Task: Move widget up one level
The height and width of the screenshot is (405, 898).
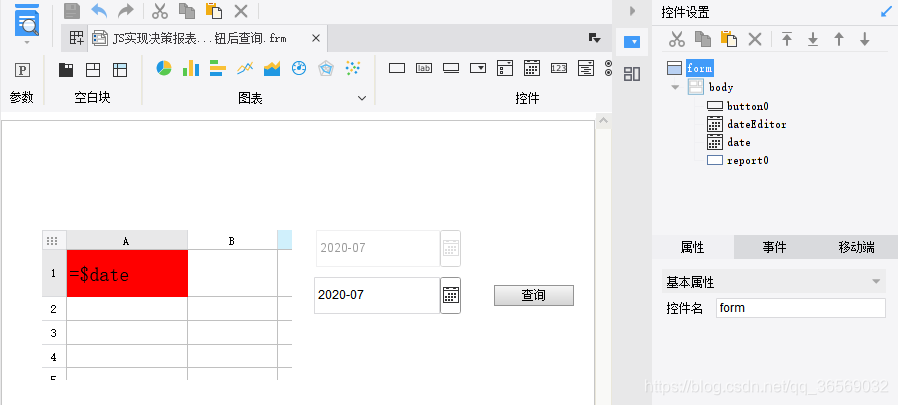Action: 839,39
